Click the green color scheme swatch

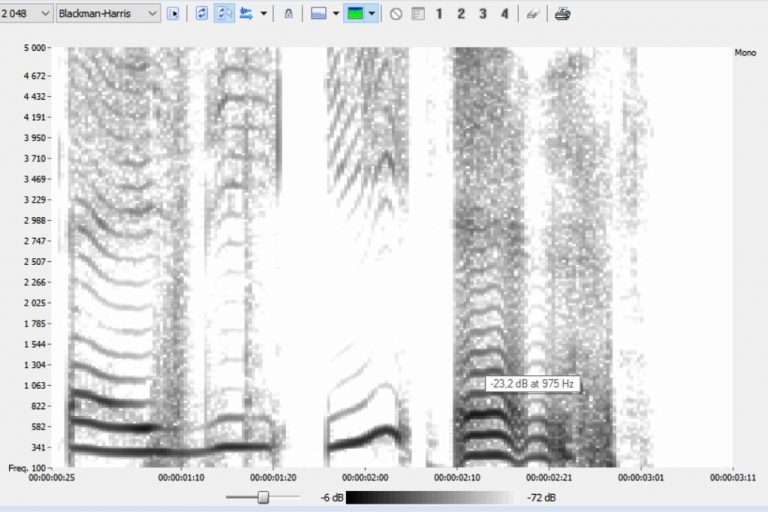pos(356,14)
